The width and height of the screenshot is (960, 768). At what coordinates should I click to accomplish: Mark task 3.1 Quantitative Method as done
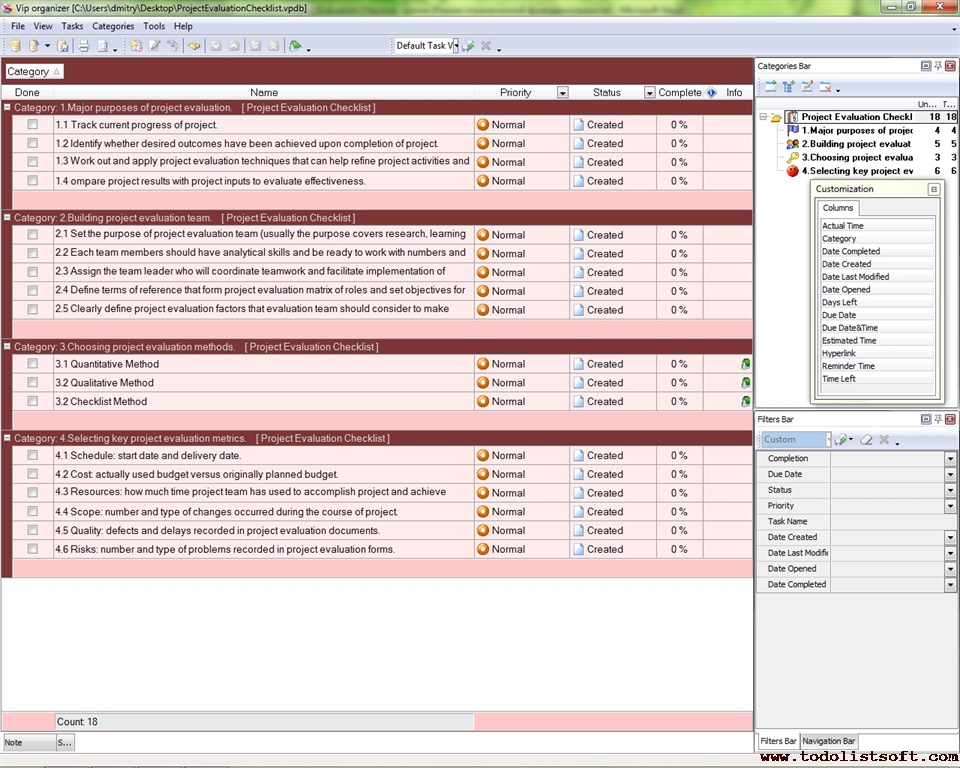point(33,364)
